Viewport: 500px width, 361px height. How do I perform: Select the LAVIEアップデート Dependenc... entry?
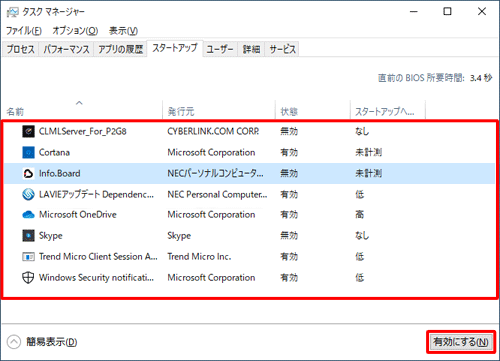pyautogui.click(x=96, y=194)
